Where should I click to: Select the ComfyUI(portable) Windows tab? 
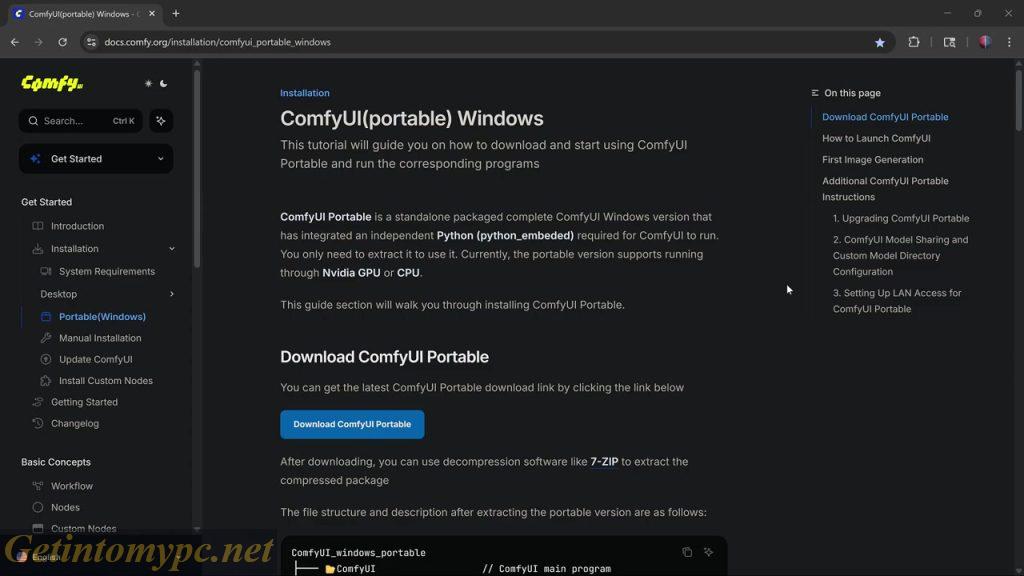pos(84,14)
